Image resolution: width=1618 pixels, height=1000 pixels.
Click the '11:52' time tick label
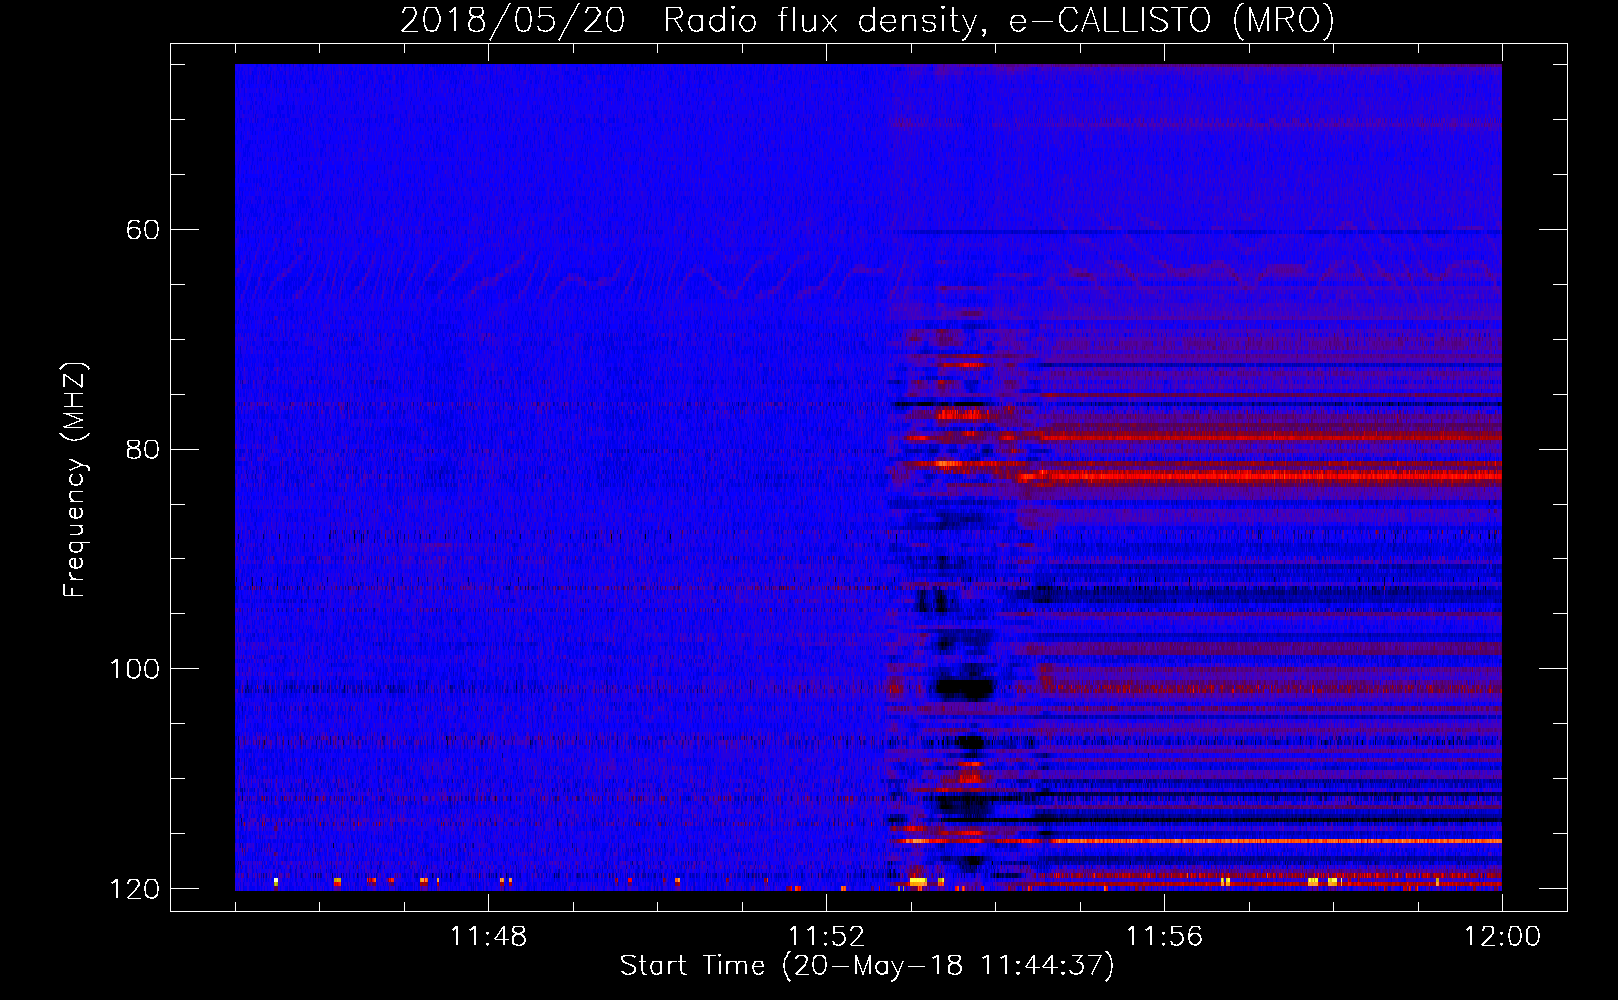click(x=826, y=937)
